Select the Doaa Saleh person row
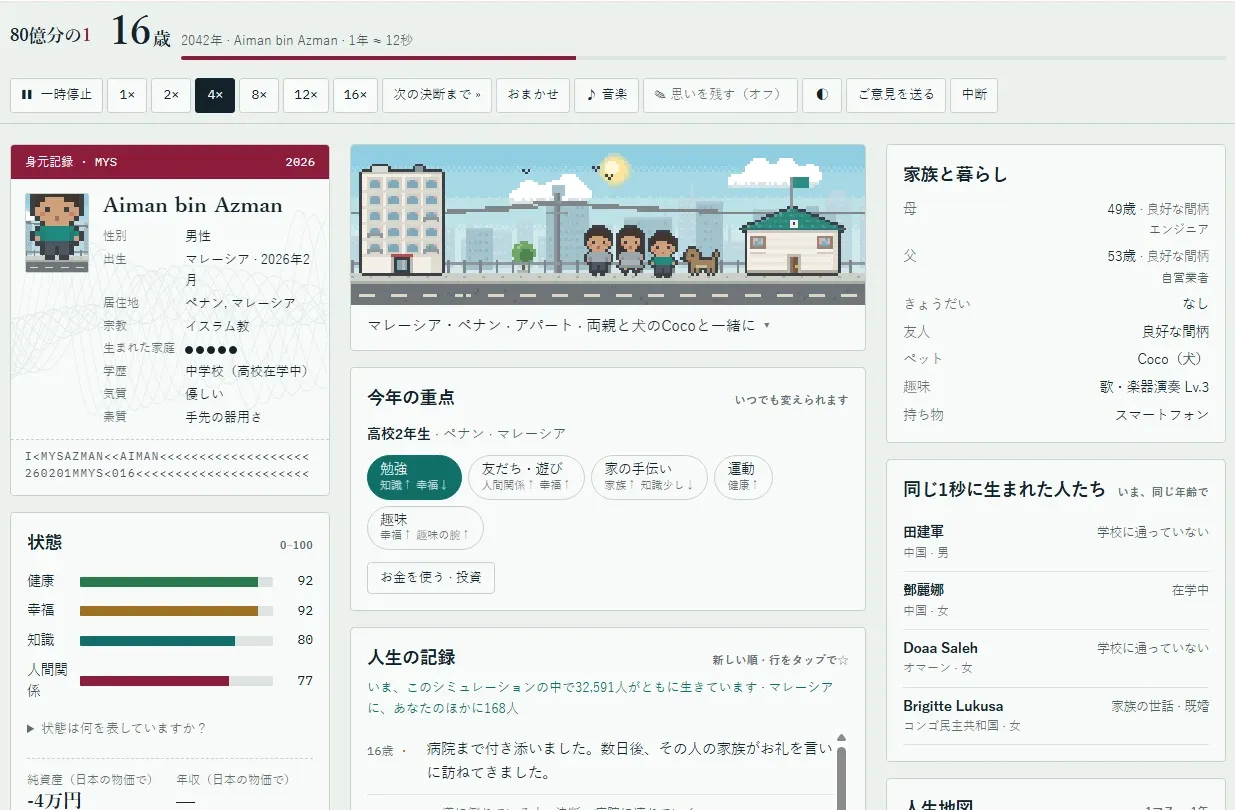This screenshot has width=1235, height=810. (x=1056, y=658)
